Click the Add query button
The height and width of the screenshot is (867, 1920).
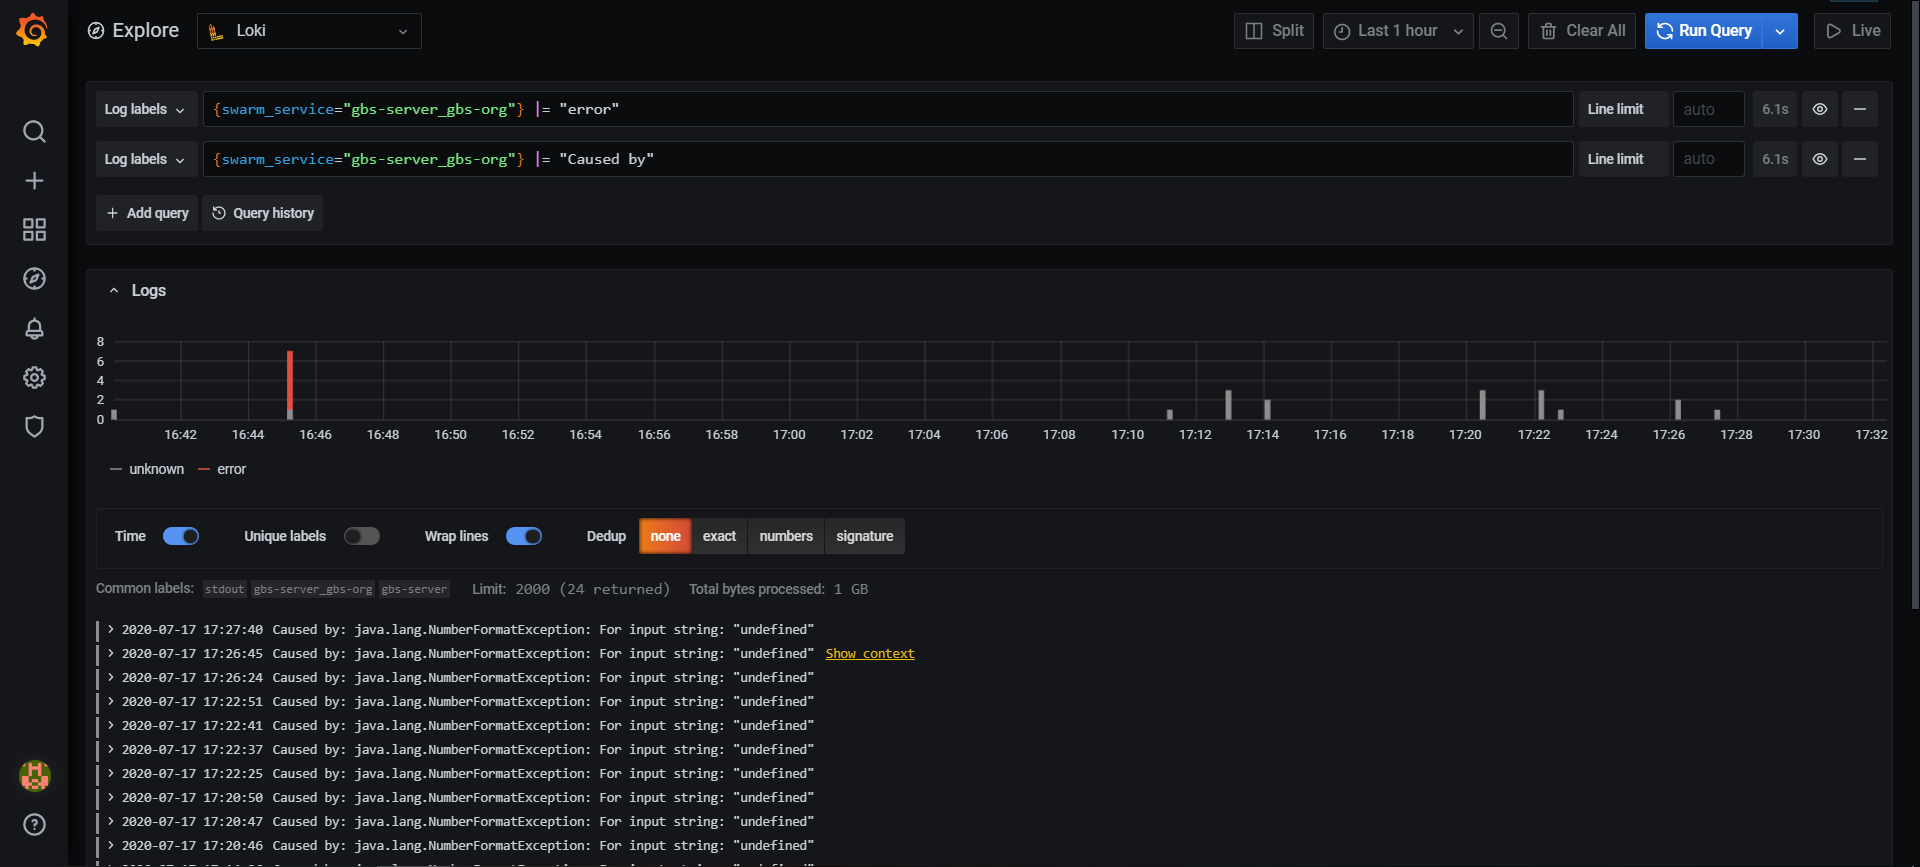click(x=147, y=213)
